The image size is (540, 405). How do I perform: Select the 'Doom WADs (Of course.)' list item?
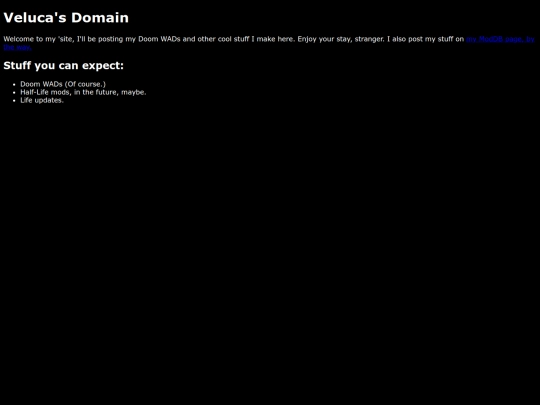click(63, 84)
